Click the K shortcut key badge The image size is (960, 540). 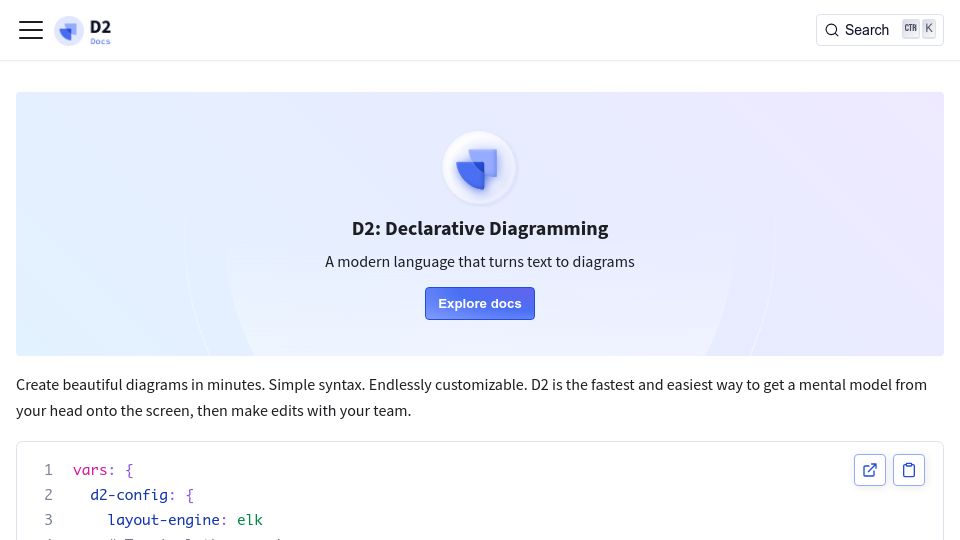pyautogui.click(x=929, y=29)
